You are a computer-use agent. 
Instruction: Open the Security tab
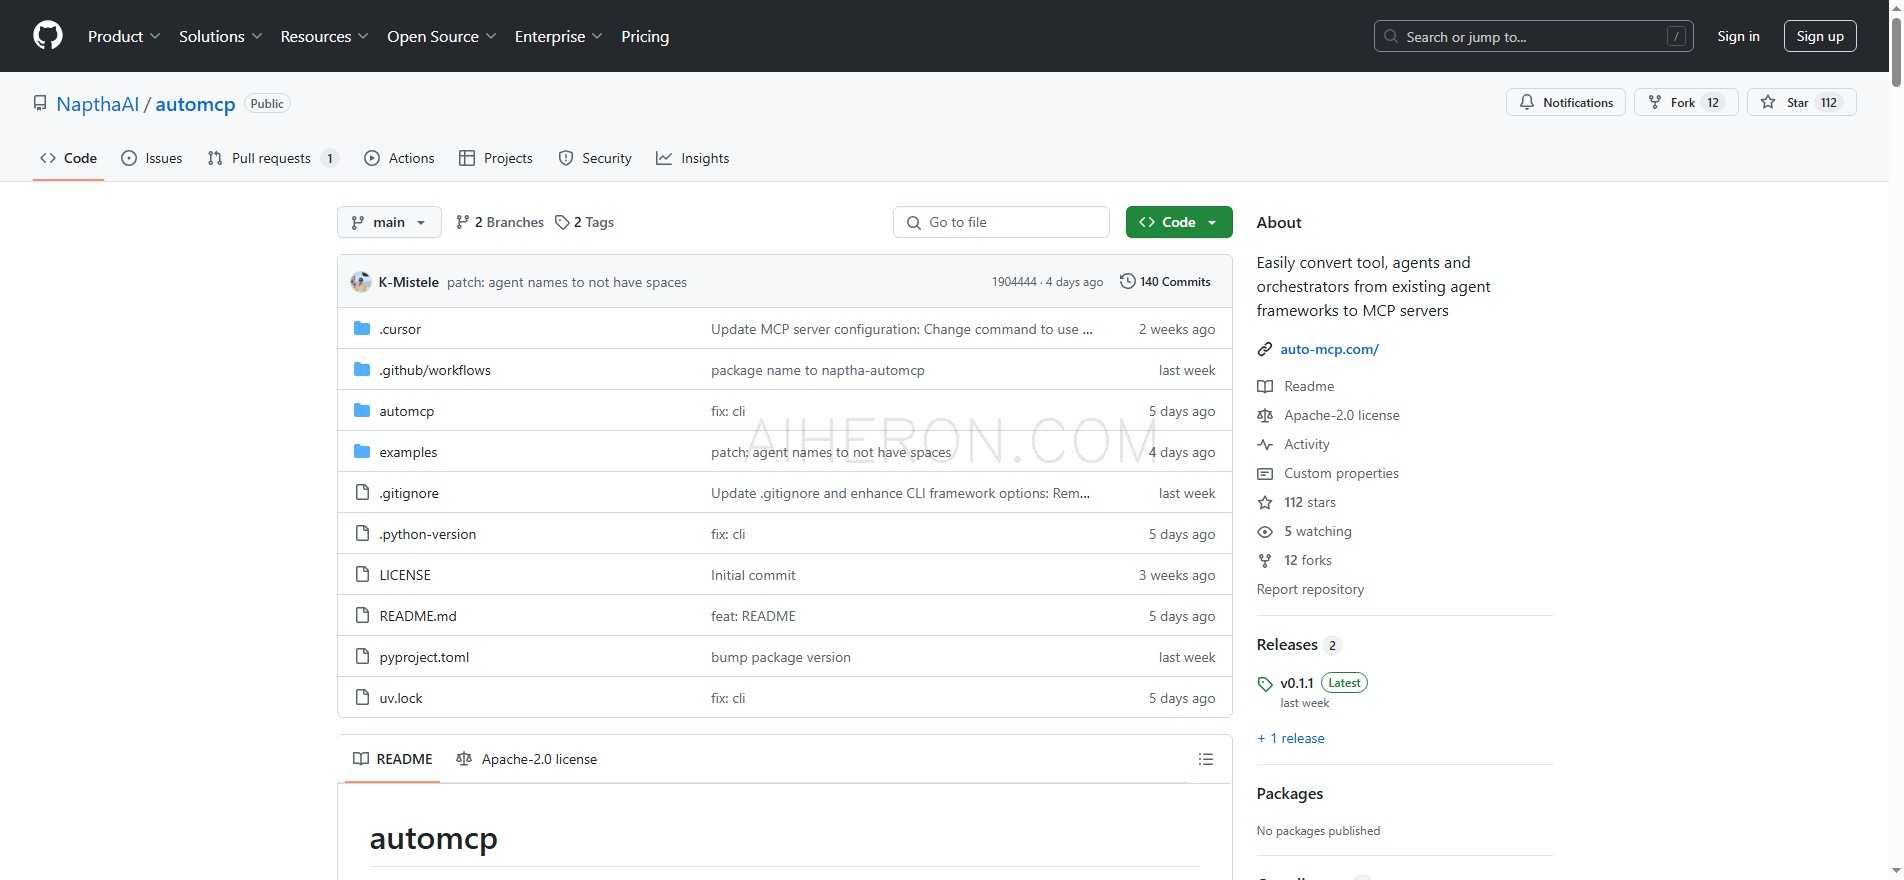pyautogui.click(x=595, y=158)
